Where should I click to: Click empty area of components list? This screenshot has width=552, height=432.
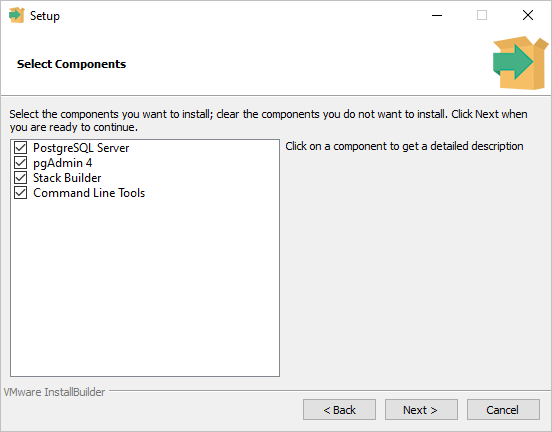pyautogui.click(x=145, y=289)
